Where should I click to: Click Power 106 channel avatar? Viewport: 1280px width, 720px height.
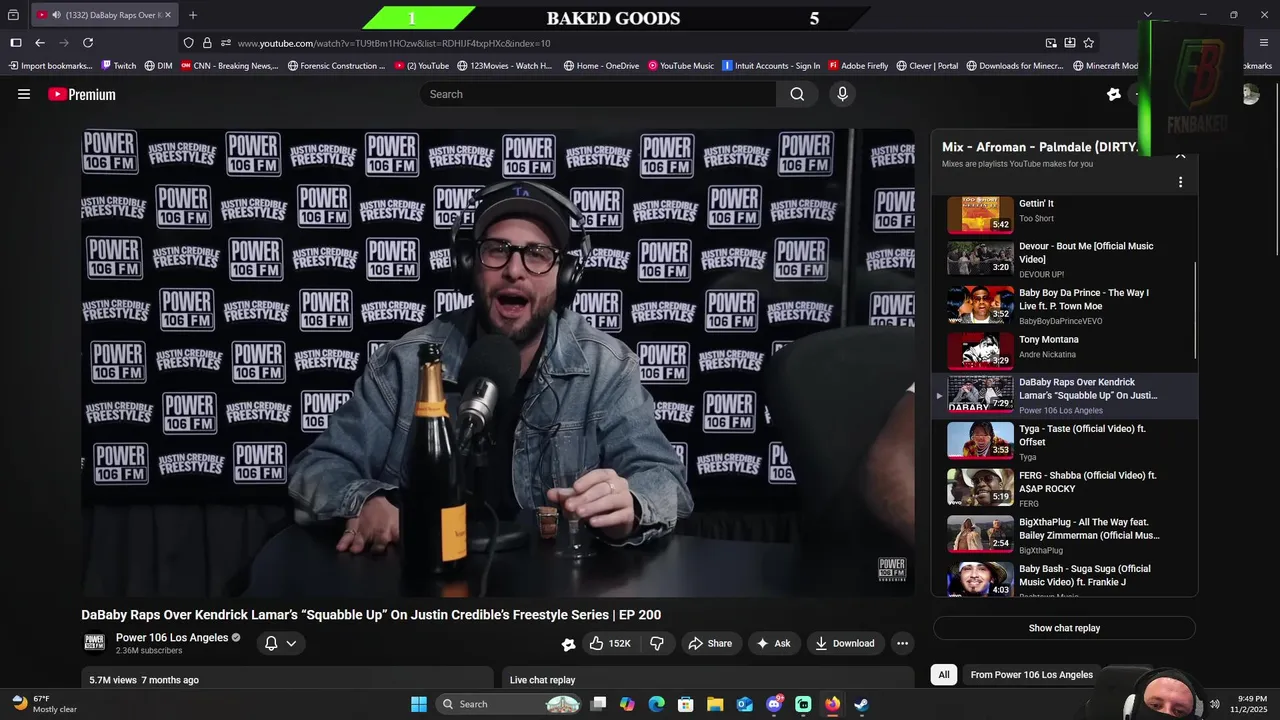coord(94,642)
